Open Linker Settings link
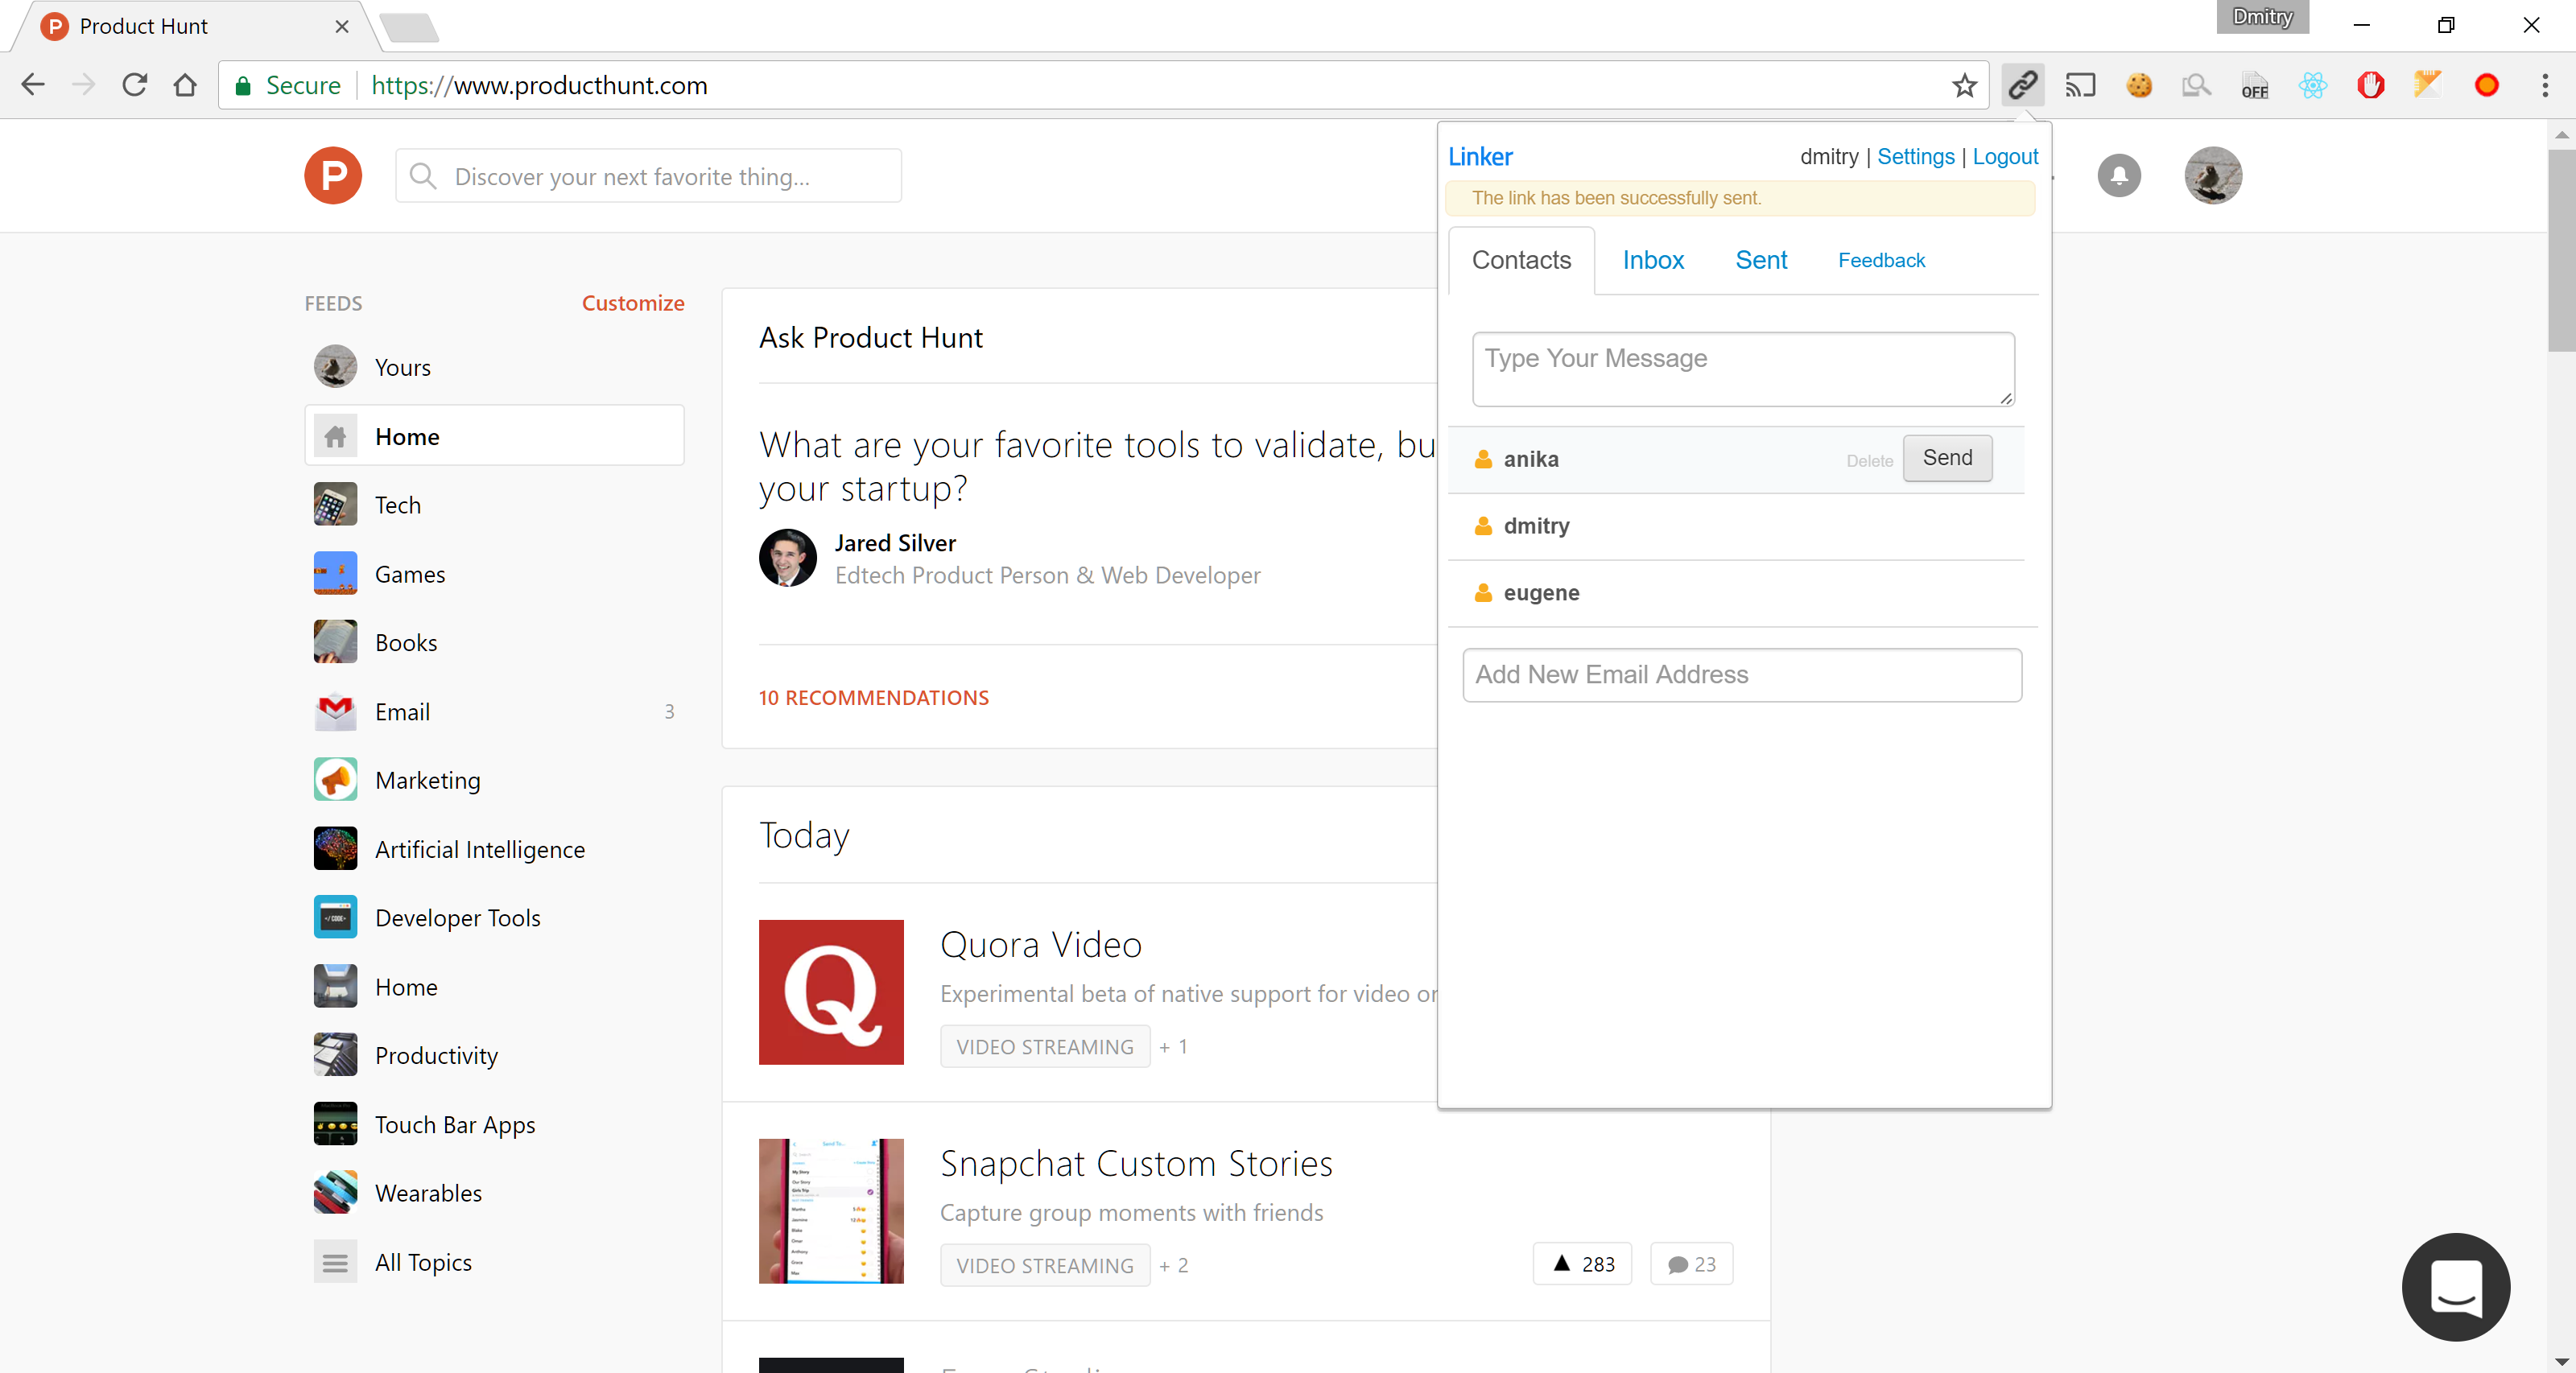The width and height of the screenshot is (2576, 1373). click(x=1915, y=156)
